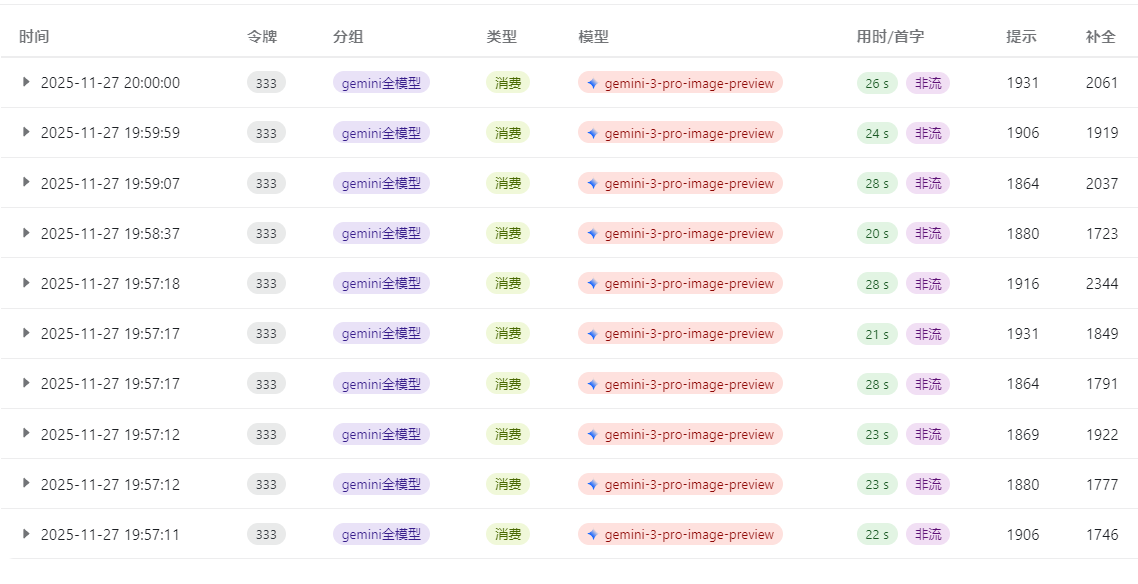This screenshot has height=584, width=1138.
Task: Click the 非流 tag in the 19:57:18 row
Action: pyautogui.click(x=928, y=284)
